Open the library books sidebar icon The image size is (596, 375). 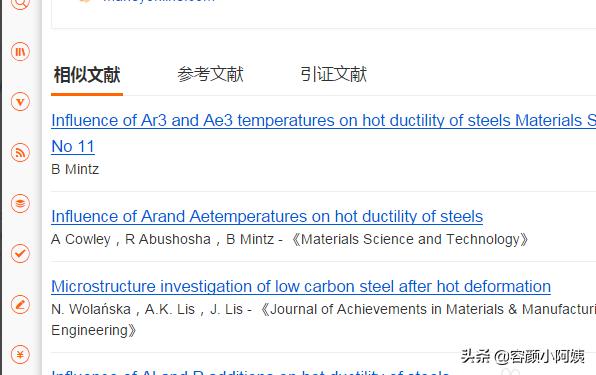[x=20, y=51]
